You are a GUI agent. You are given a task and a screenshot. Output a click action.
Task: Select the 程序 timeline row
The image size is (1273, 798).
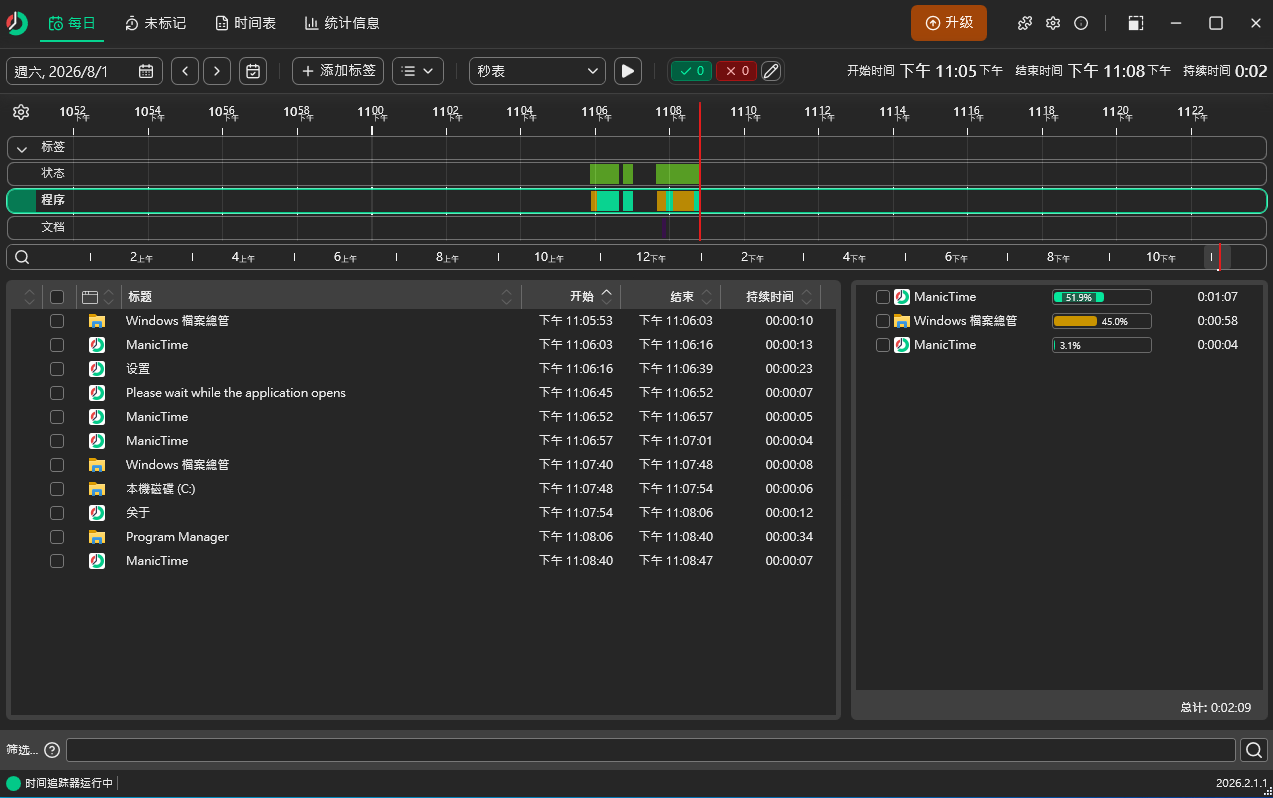(636, 200)
